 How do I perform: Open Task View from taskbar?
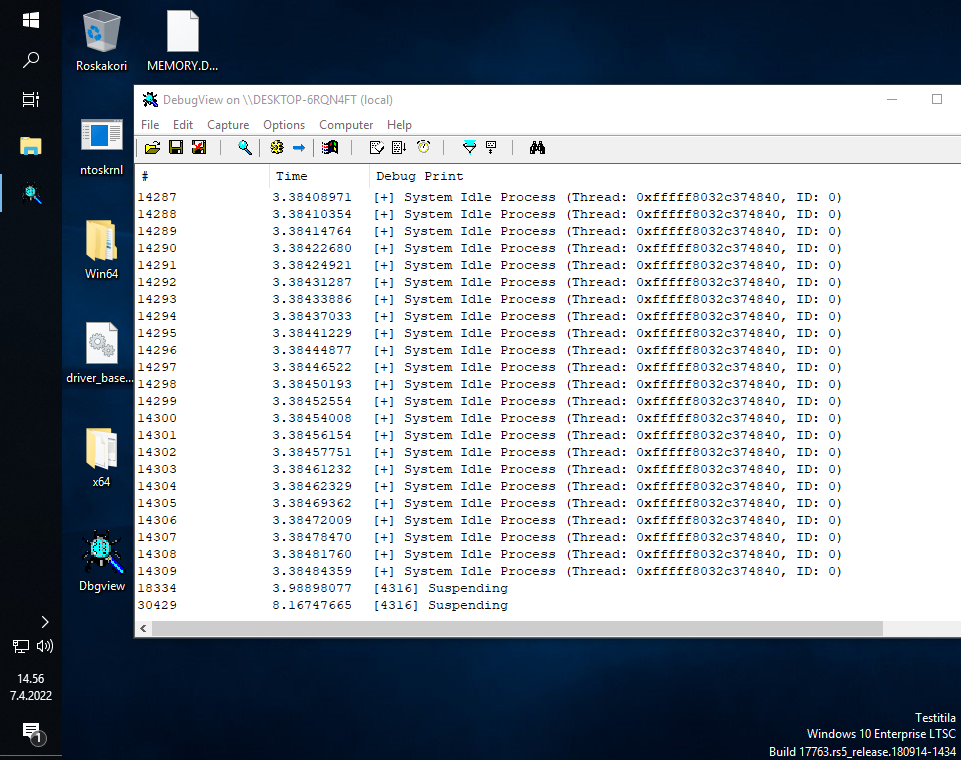(x=31, y=99)
